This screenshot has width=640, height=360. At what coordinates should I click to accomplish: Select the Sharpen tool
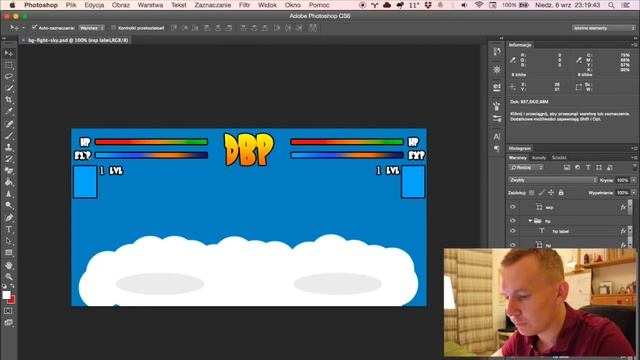(x=9, y=194)
